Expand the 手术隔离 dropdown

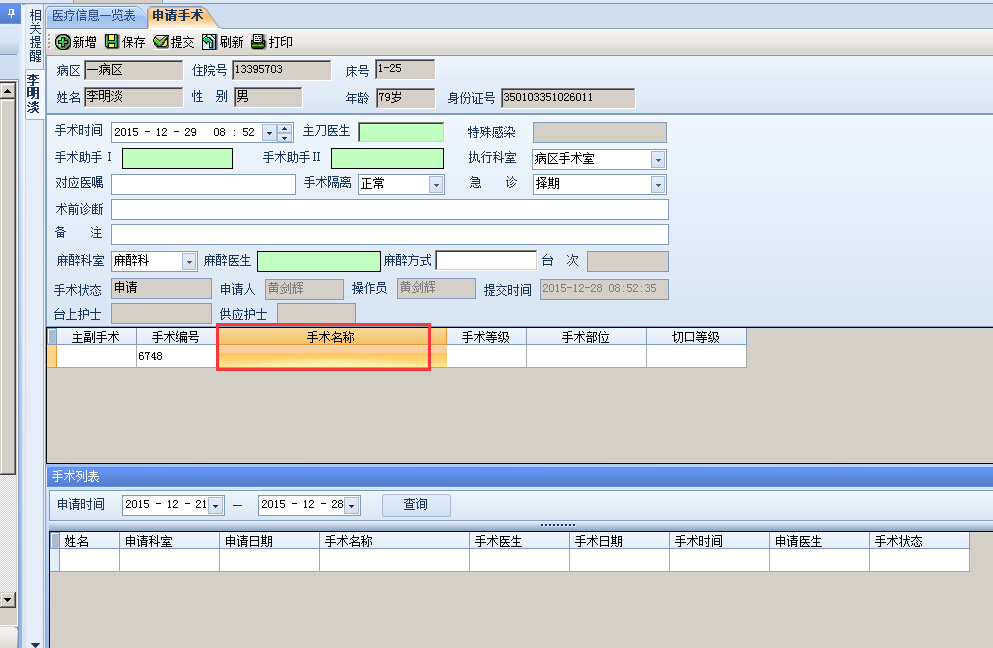pos(436,184)
